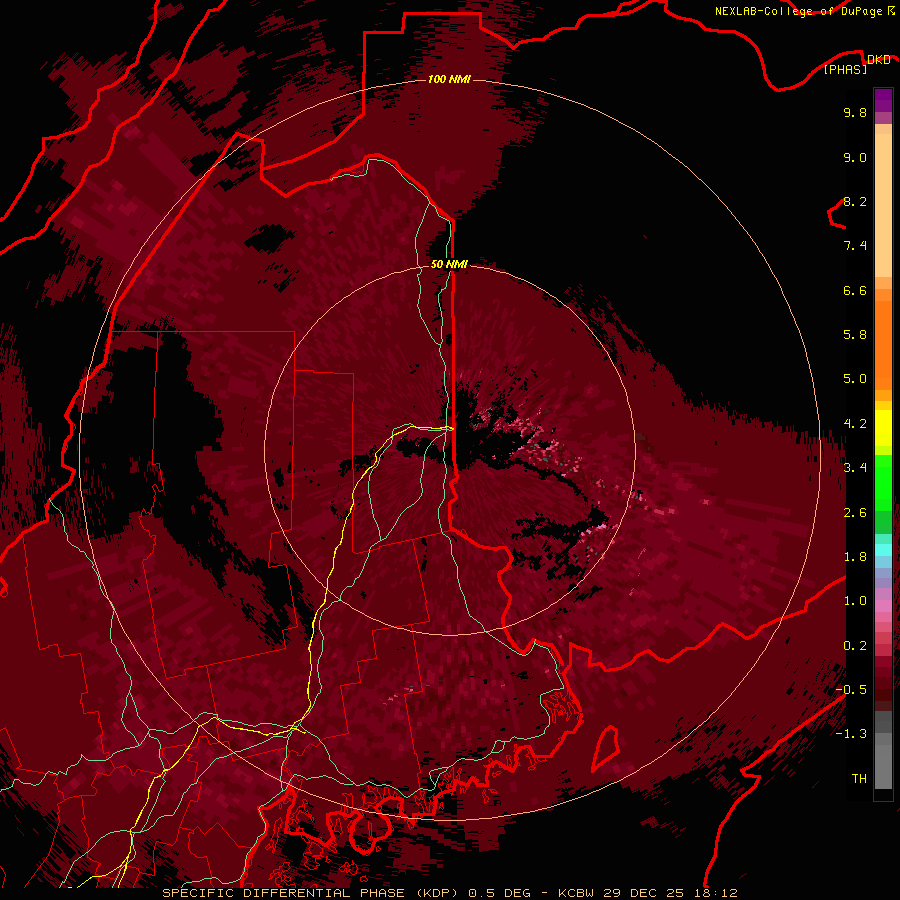Click the 9.8 value on the scale
900x900 pixels.
point(855,112)
